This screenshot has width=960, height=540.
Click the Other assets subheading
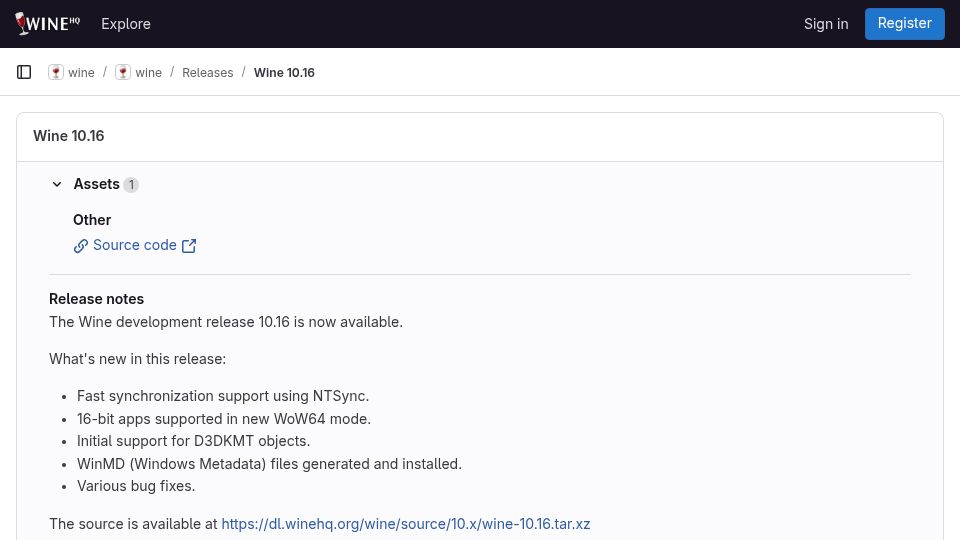(92, 220)
